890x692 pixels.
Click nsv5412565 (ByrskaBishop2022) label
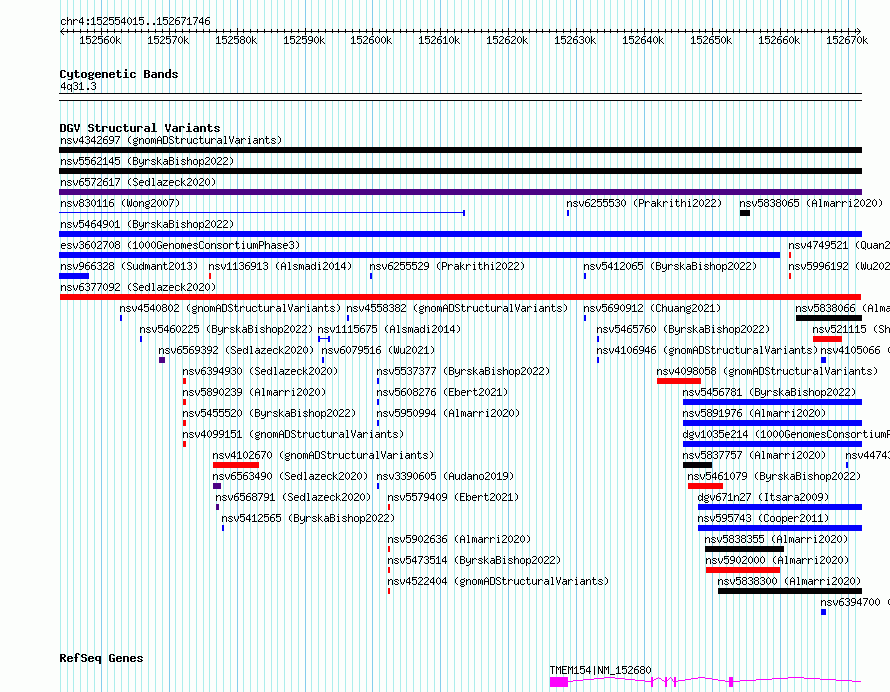point(308,518)
